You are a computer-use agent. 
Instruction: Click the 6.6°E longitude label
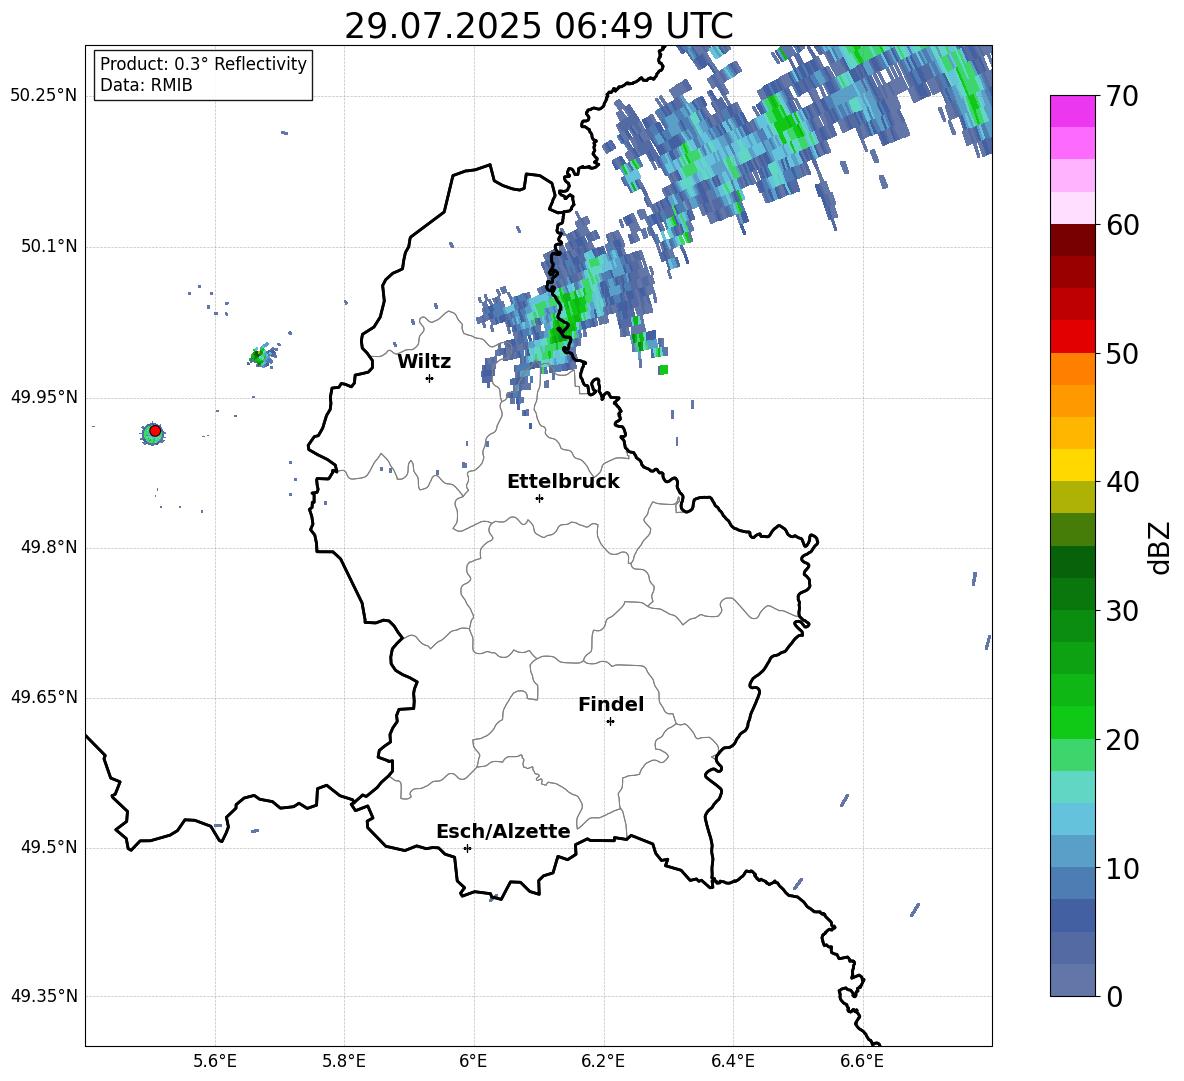(x=862, y=1061)
